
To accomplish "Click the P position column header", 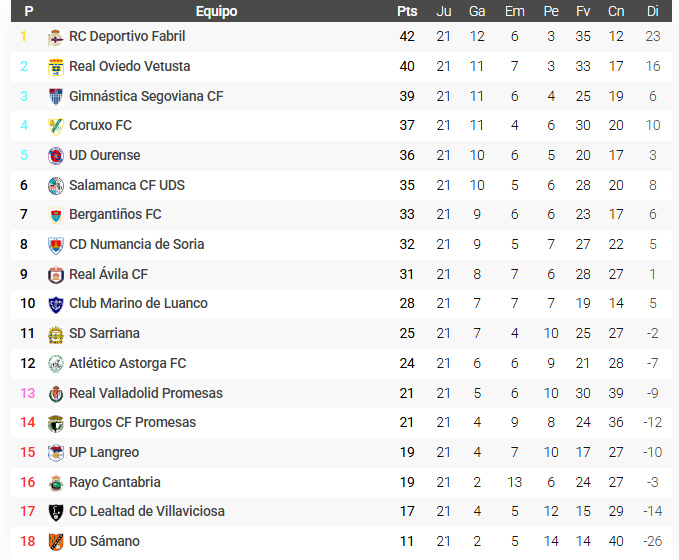I will (29, 12).
